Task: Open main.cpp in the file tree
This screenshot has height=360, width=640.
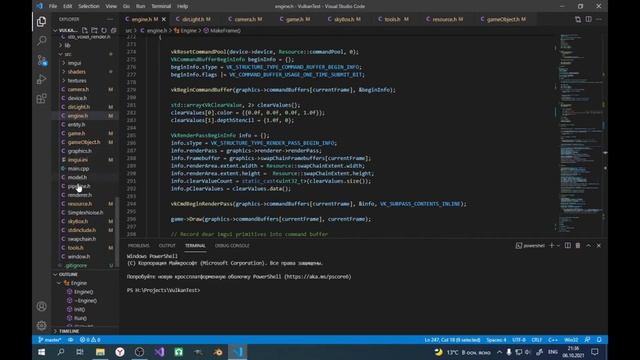Action: (x=78, y=169)
